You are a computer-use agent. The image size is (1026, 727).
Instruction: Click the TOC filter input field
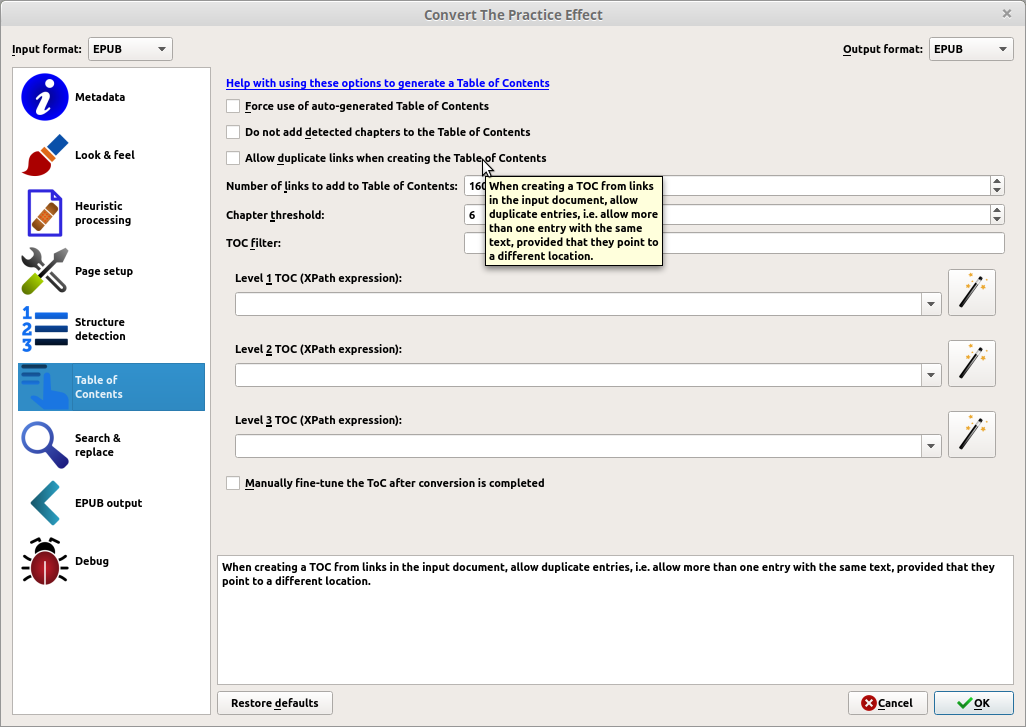[734, 243]
